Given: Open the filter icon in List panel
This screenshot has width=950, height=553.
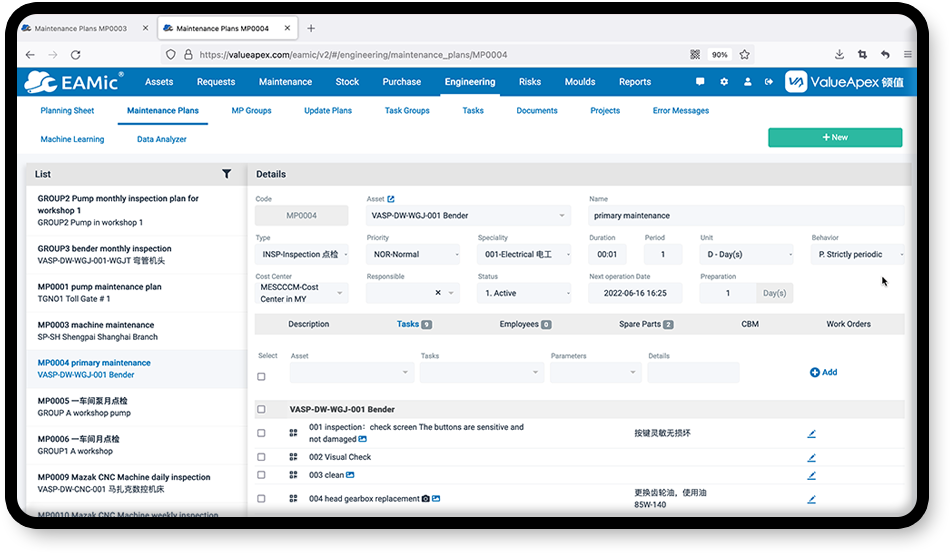Looking at the screenshot, I should (x=227, y=174).
